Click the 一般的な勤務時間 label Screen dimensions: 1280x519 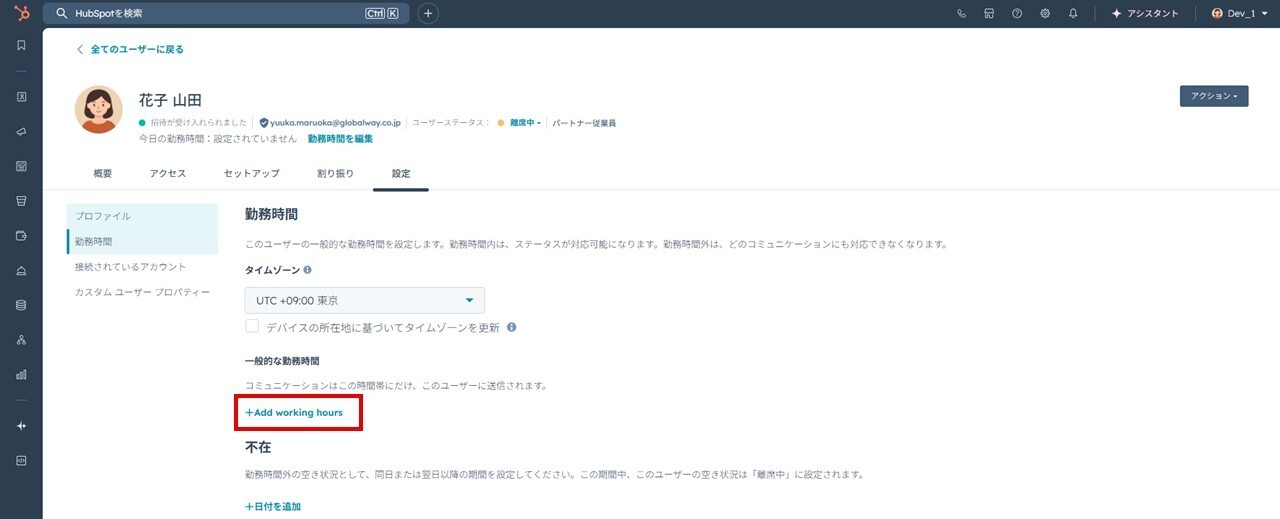click(282, 360)
